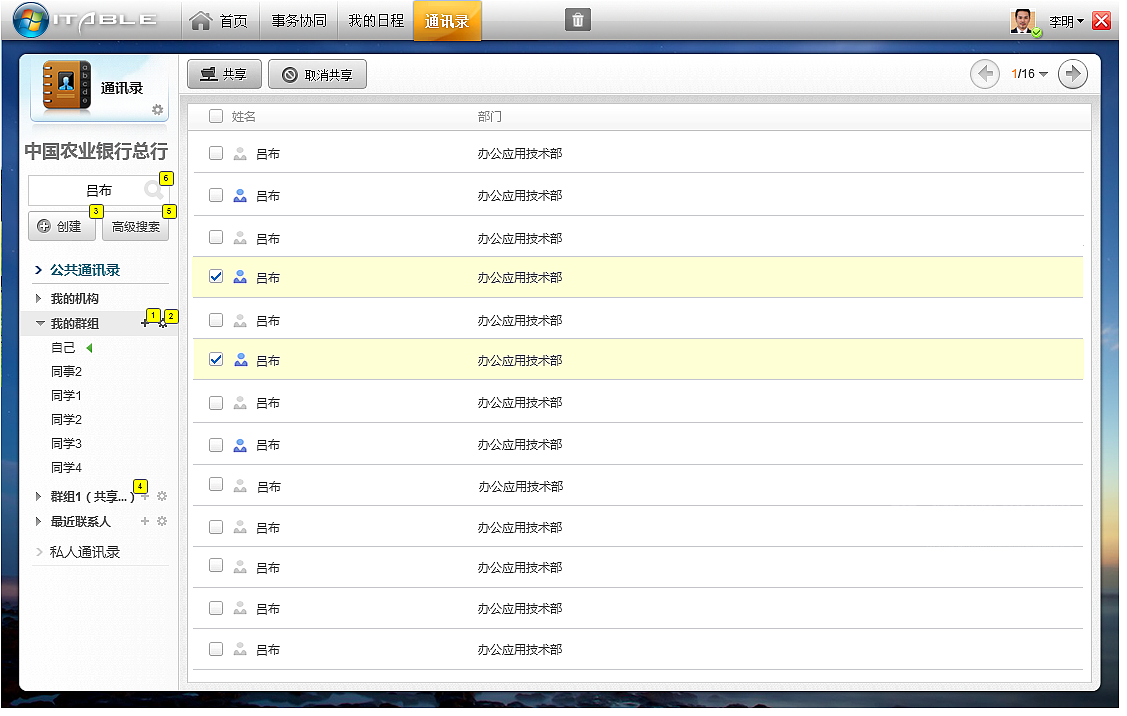Click the magnifier search icon
The width and height of the screenshot is (1127, 716).
(153, 190)
